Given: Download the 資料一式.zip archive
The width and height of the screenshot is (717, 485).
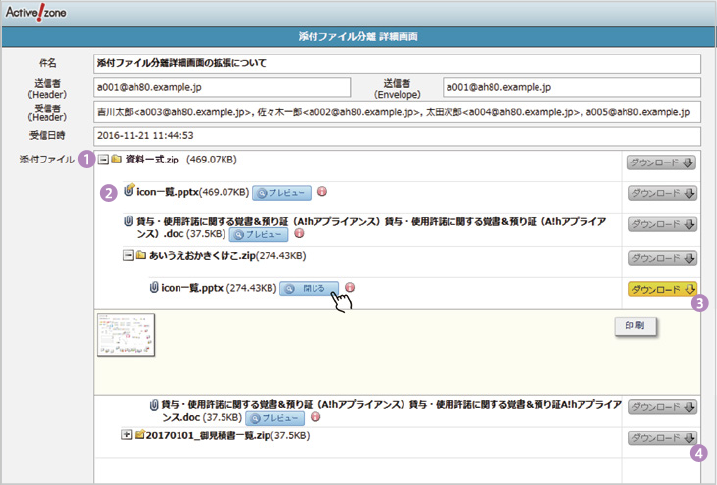Looking at the screenshot, I should (660, 162).
